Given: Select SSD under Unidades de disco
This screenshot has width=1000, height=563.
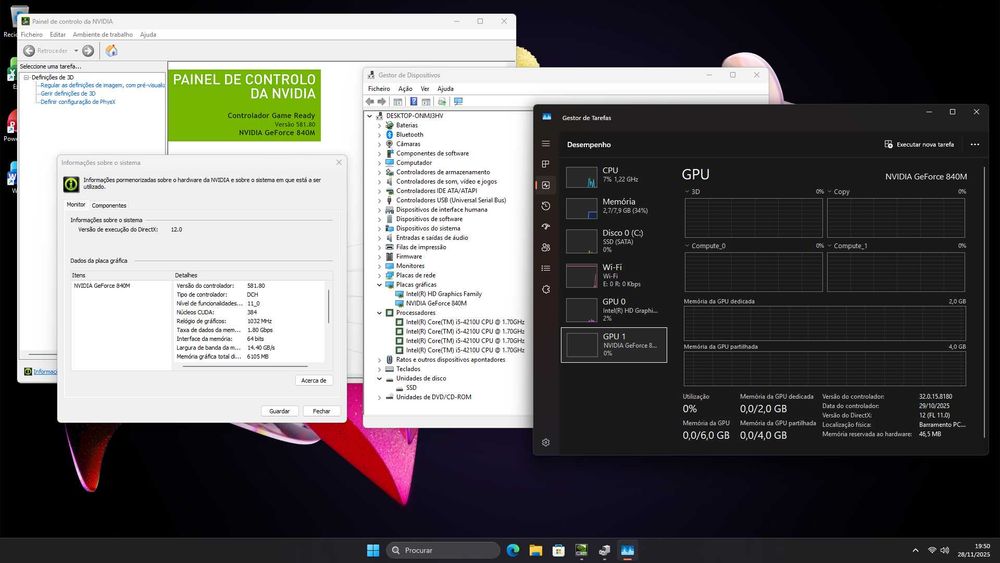Looking at the screenshot, I should tap(411, 388).
